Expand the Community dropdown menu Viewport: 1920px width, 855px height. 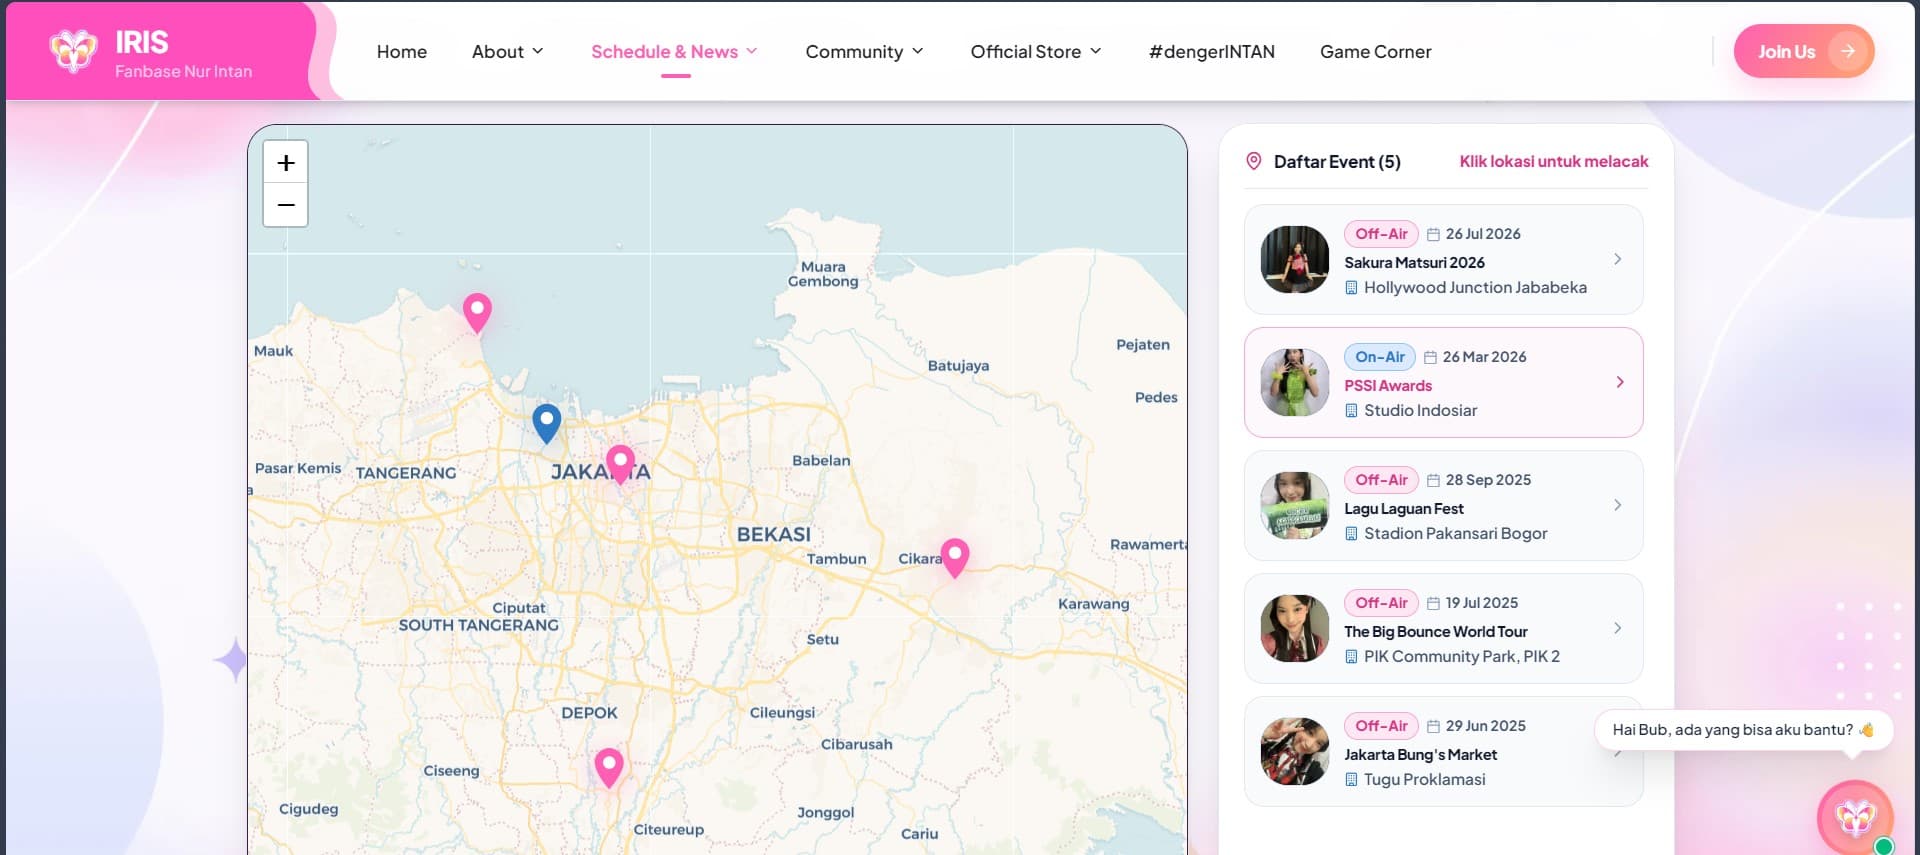click(864, 51)
